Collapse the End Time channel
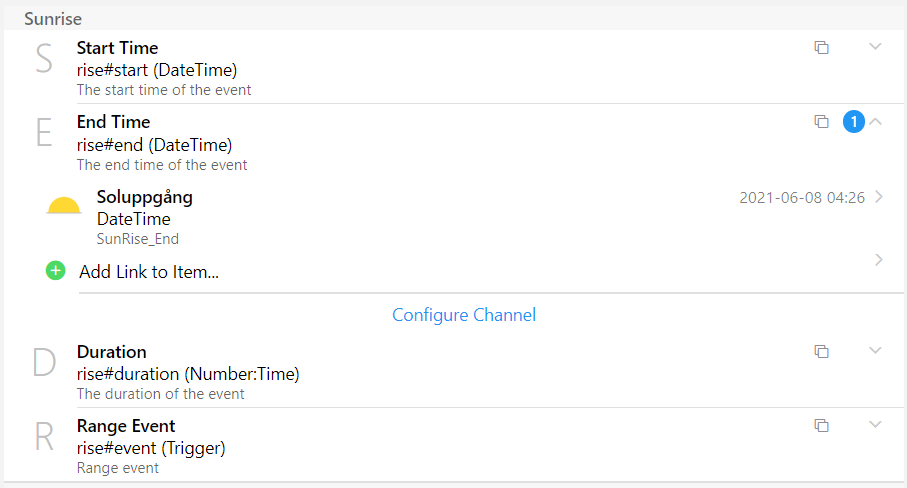 tap(876, 122)
